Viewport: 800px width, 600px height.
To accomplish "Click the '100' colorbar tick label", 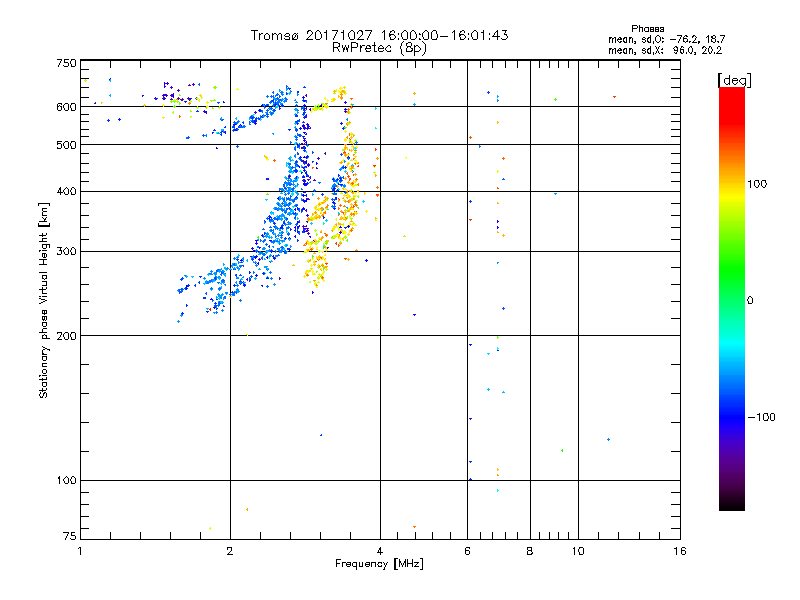I will 757,184.
